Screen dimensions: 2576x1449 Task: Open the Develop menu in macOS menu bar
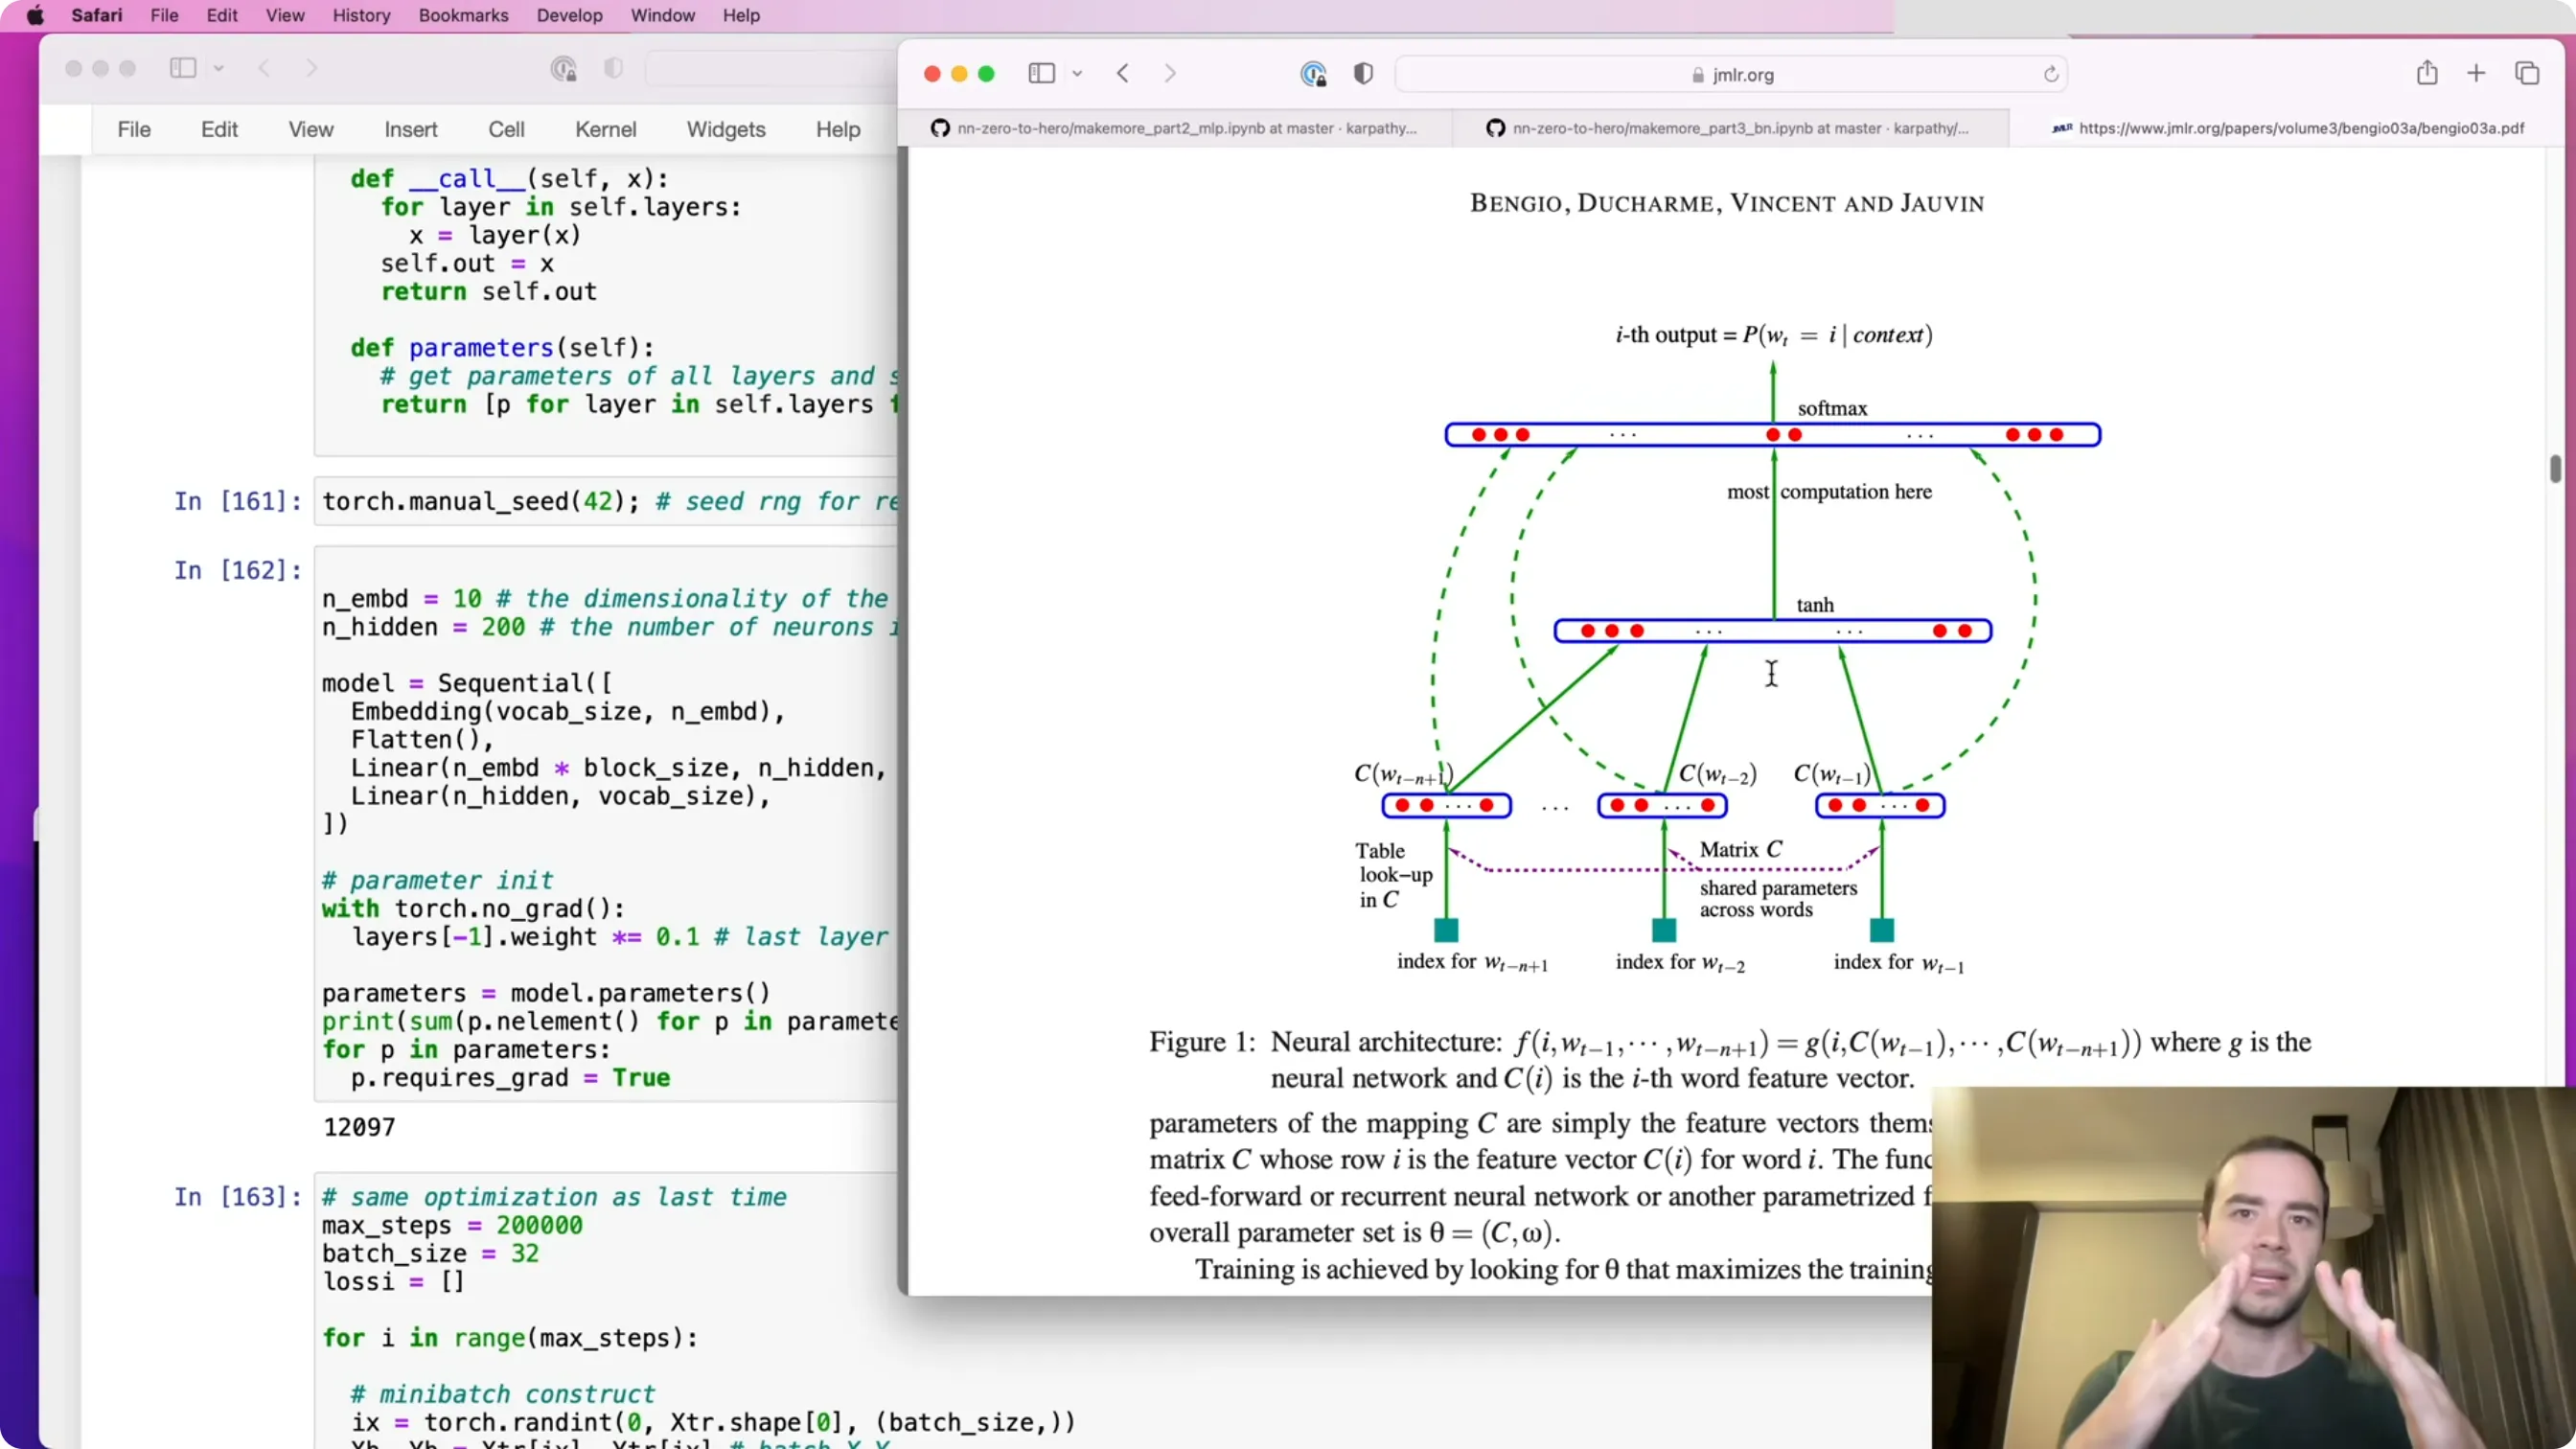pos(569,16)
